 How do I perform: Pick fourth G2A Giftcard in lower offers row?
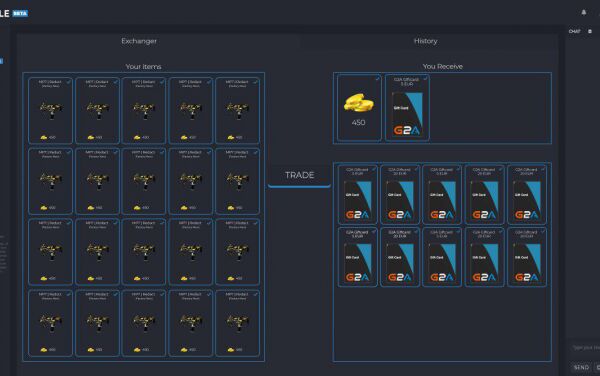[x=484, y=257]
